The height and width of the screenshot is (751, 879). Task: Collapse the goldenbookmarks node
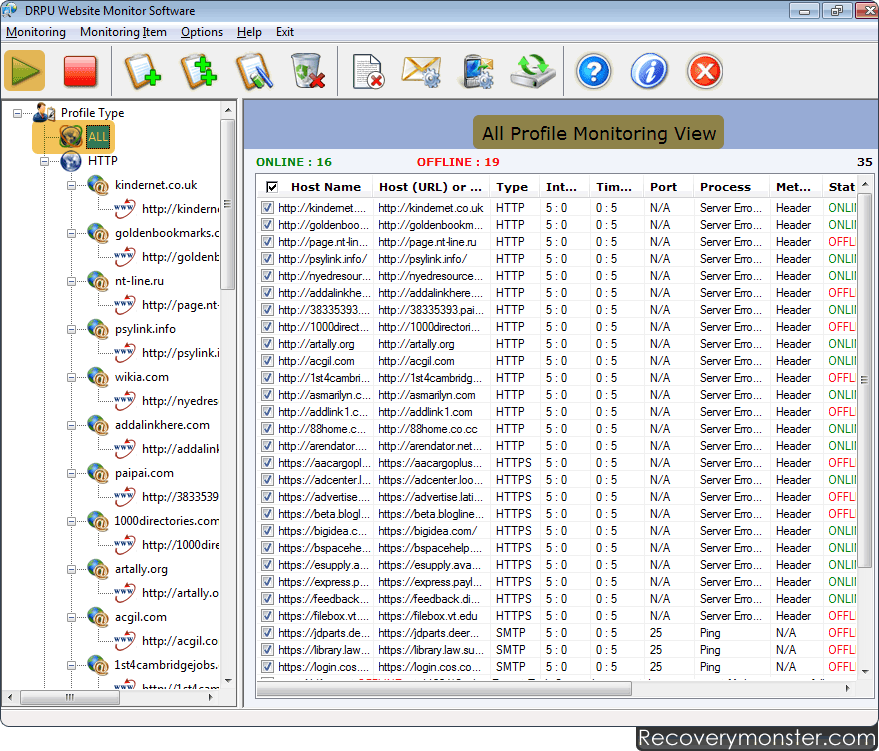click(71, 233)
